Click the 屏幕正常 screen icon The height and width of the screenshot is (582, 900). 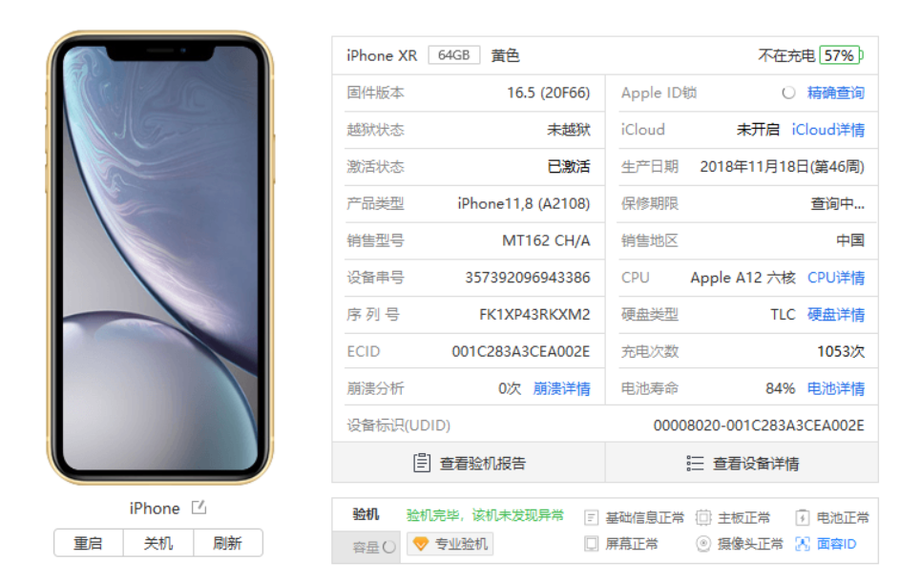click(x=591, y=544)
